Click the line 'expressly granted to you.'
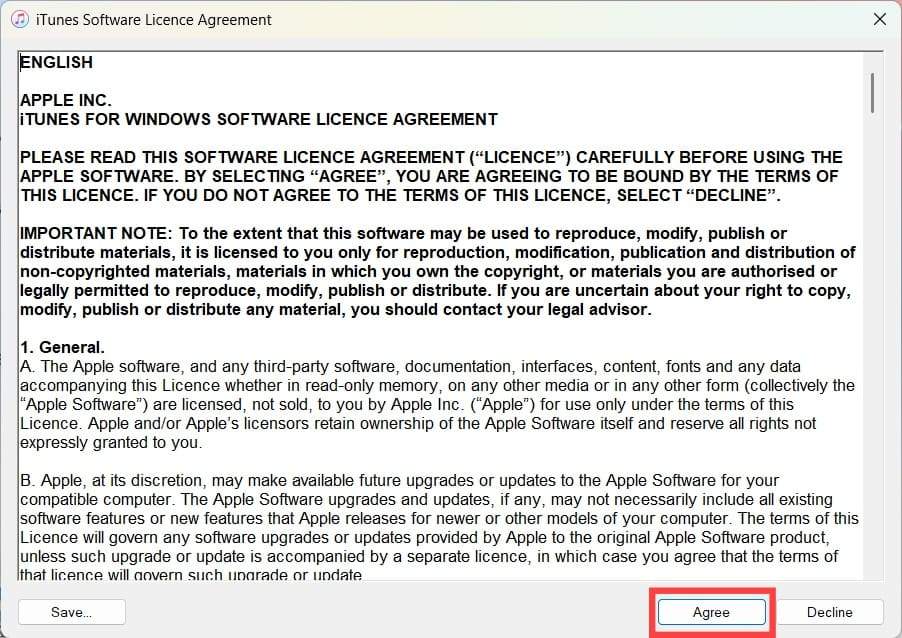The image size is (902, 638). [111, 442]
